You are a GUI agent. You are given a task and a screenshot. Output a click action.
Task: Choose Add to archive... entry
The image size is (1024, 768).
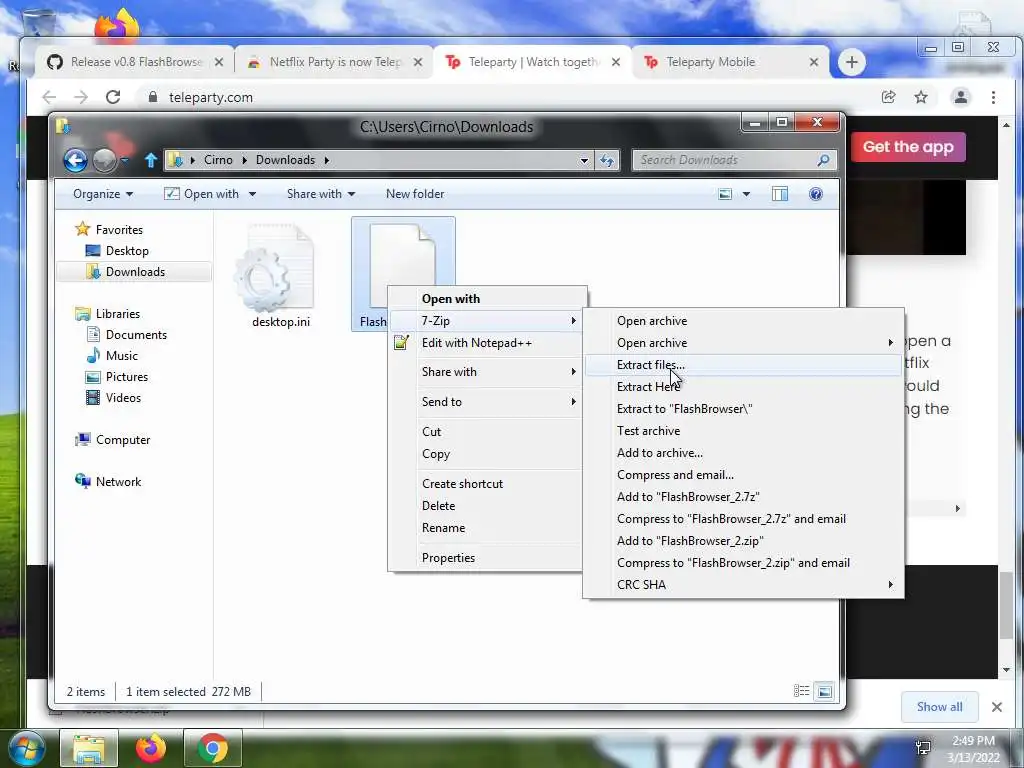pyautogui.click(x=743, y=453)
